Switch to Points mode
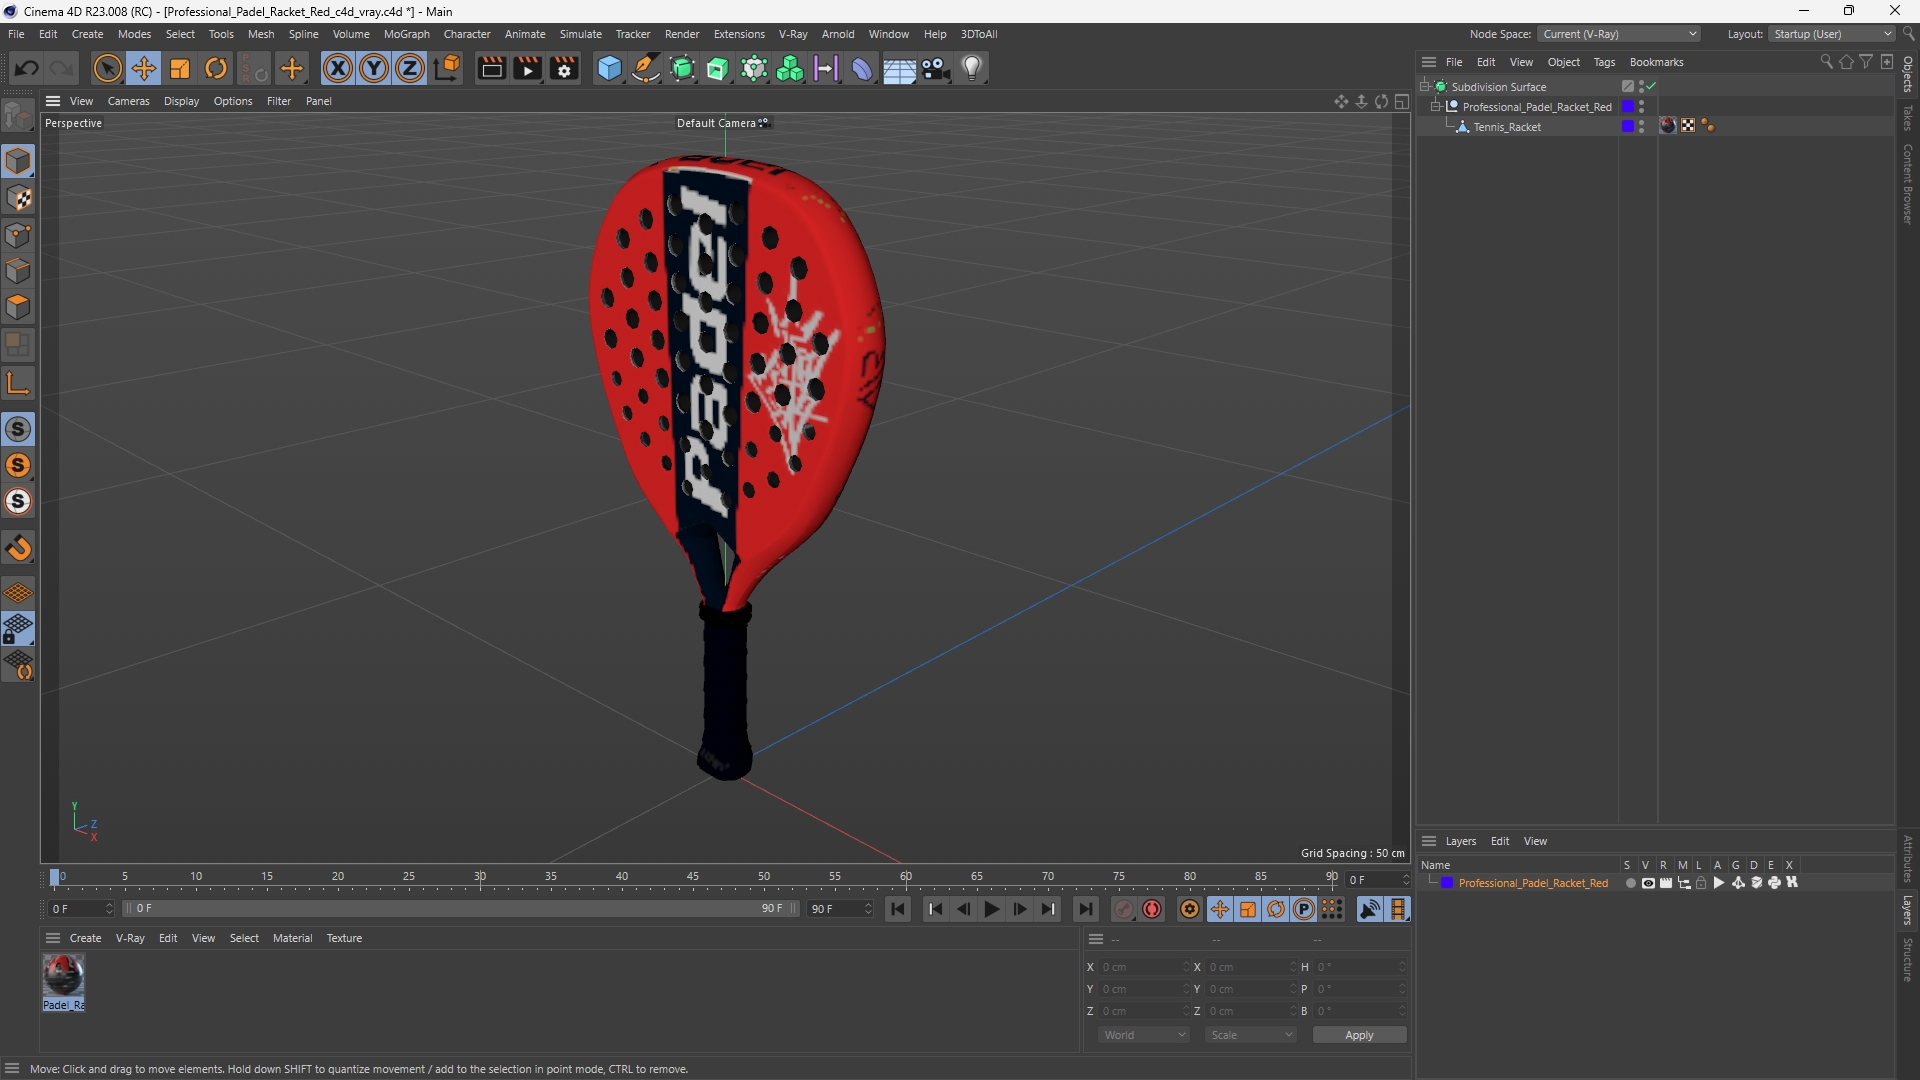This screenshot has width=1920, height=1080. [18, 235]
